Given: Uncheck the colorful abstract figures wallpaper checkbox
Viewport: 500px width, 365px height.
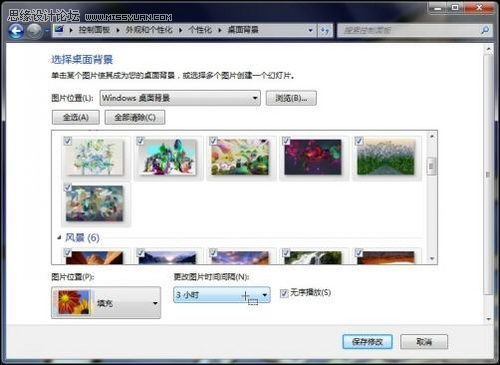Looking at the screenshot, I should coord(140,141).
